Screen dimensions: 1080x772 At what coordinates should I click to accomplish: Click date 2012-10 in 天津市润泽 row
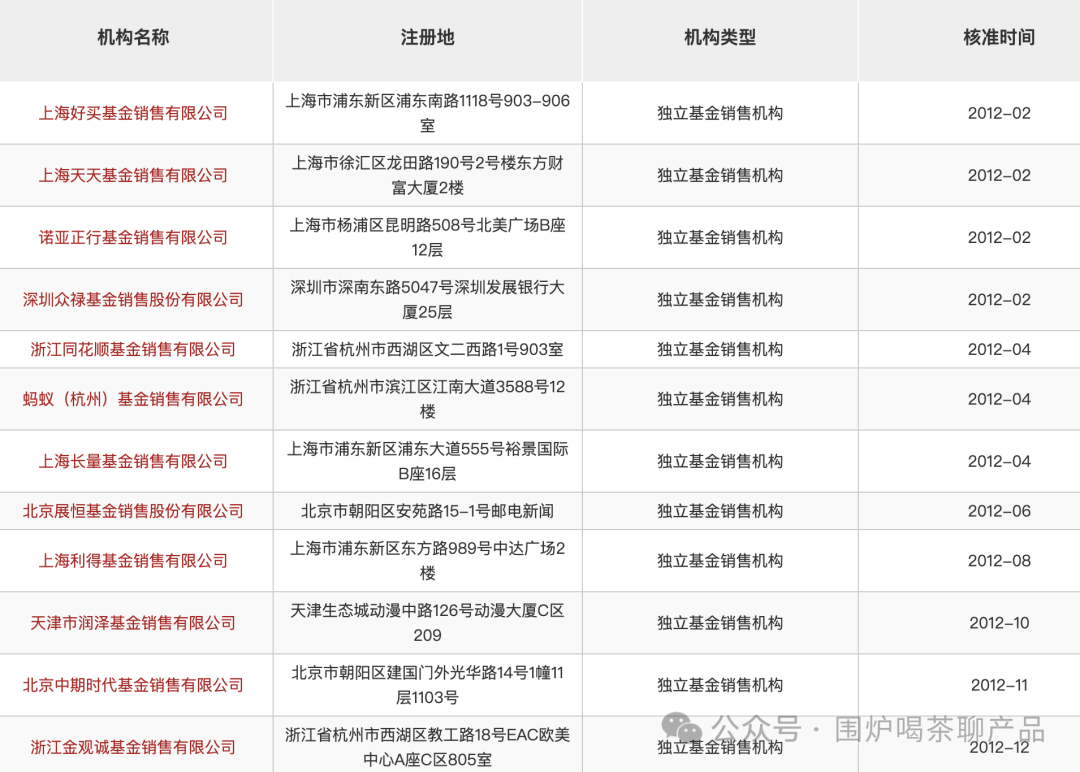click(999, 623)
